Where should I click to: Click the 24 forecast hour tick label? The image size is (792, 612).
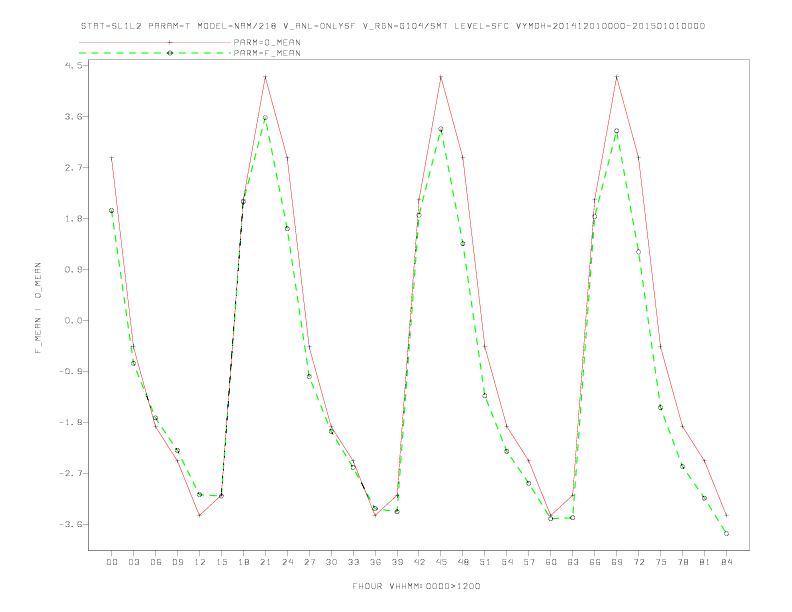click(x=287, y=562)
